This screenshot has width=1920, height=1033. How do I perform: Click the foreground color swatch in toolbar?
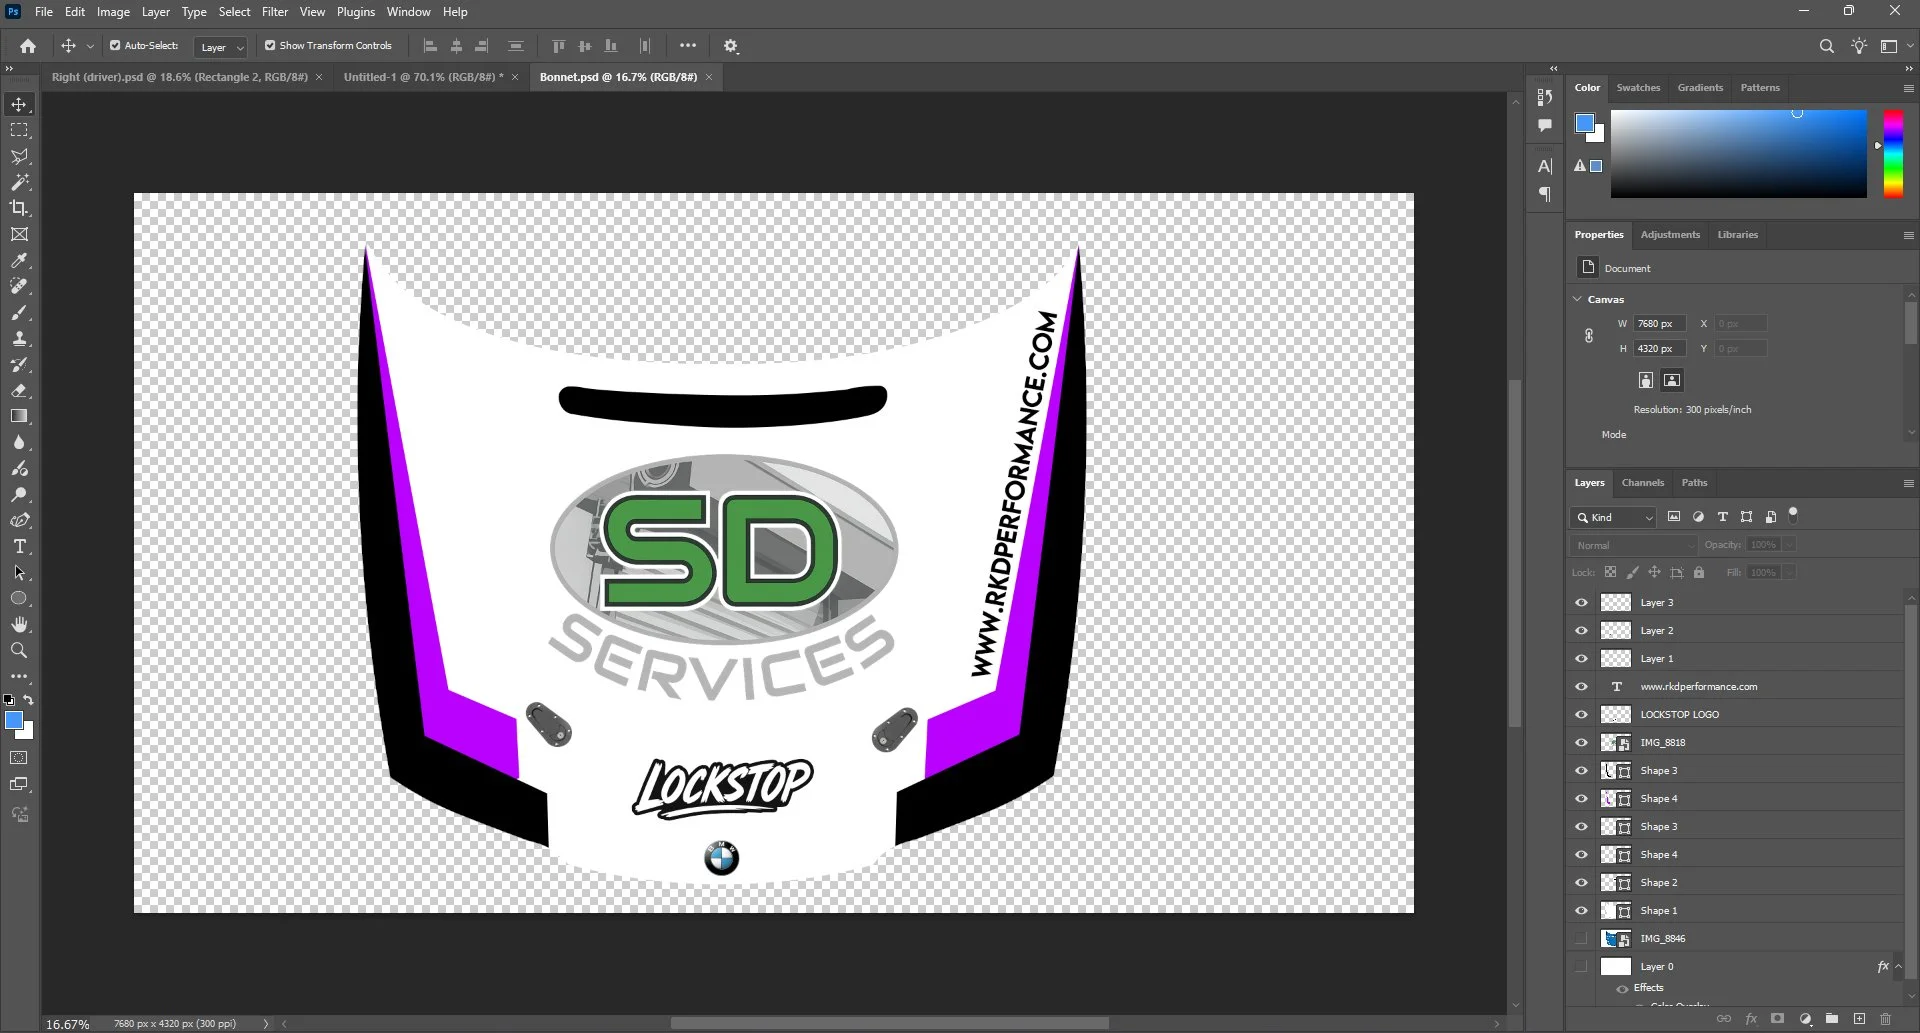point(14,721)
